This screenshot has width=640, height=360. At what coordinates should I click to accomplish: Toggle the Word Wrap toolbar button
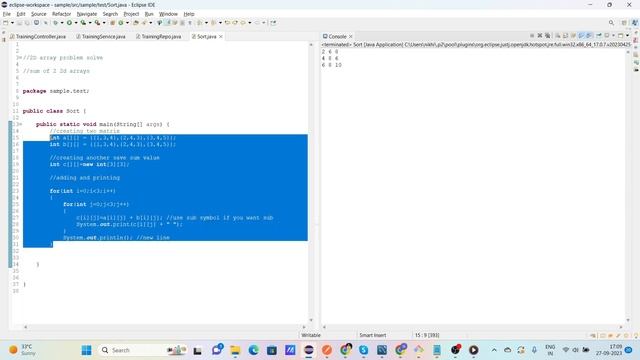175,23
